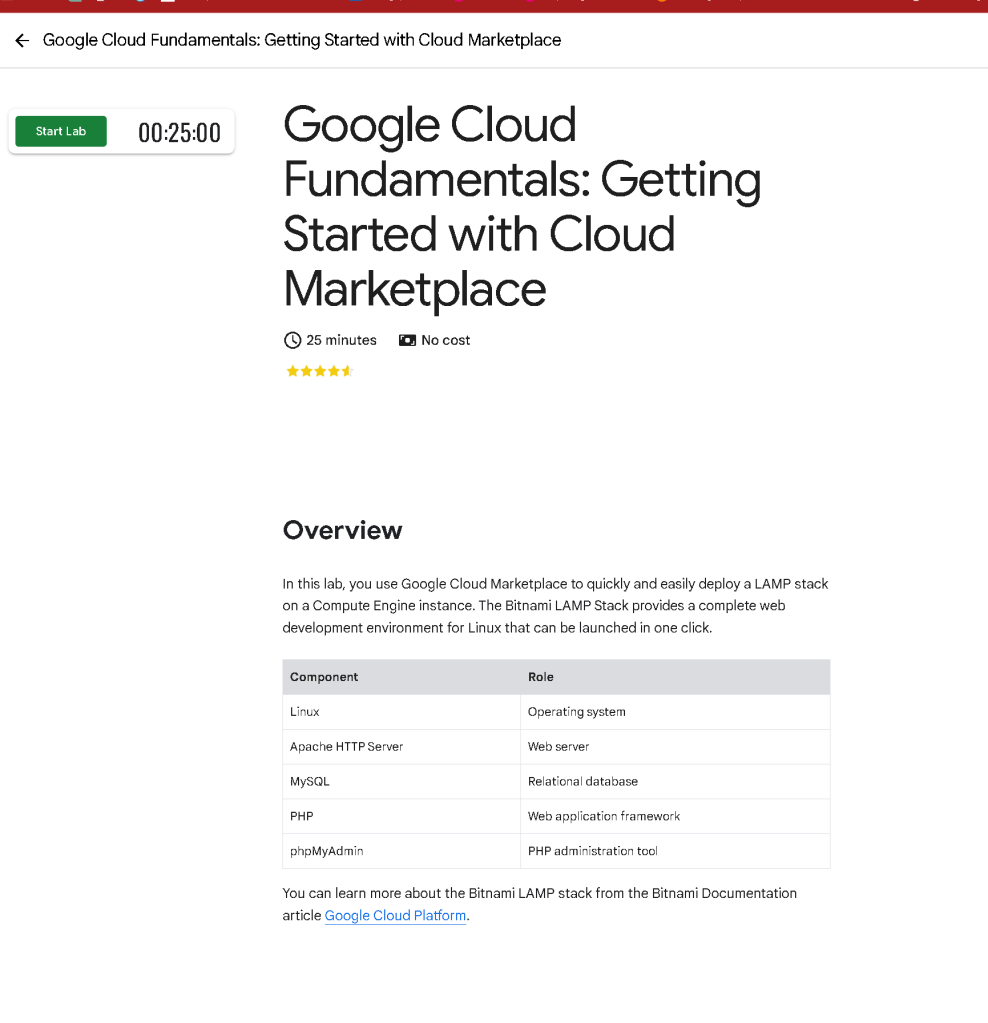The image size is (988, 1023).
Task: Click the PHP table cell
Action: (401, 816)
